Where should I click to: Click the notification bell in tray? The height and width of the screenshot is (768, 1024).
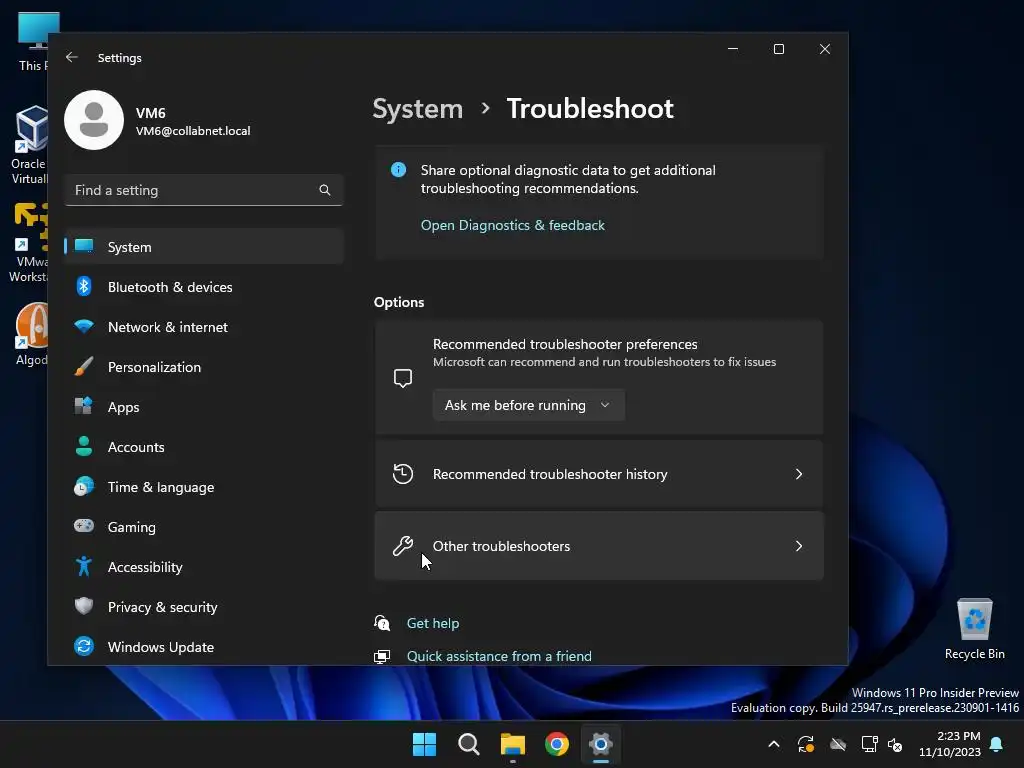(x=997, y=744)
